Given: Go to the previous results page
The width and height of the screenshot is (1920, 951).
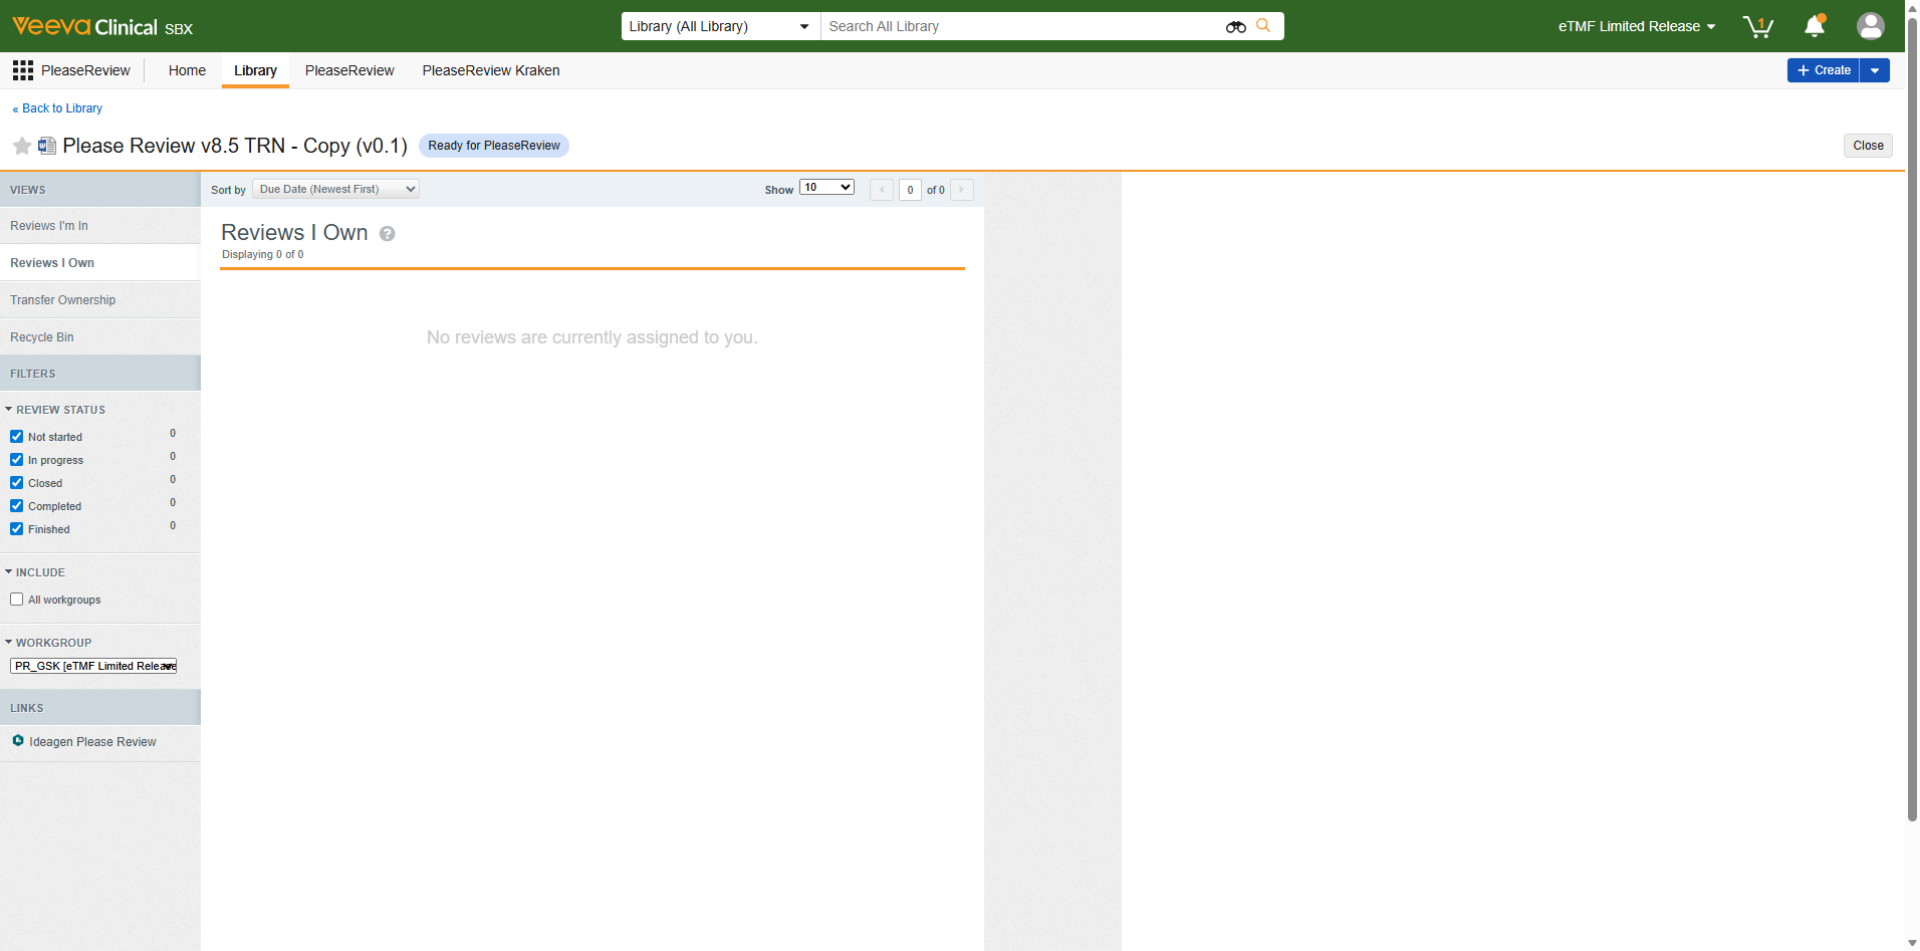Looking at the screenshot, I should tap(881, 190).
